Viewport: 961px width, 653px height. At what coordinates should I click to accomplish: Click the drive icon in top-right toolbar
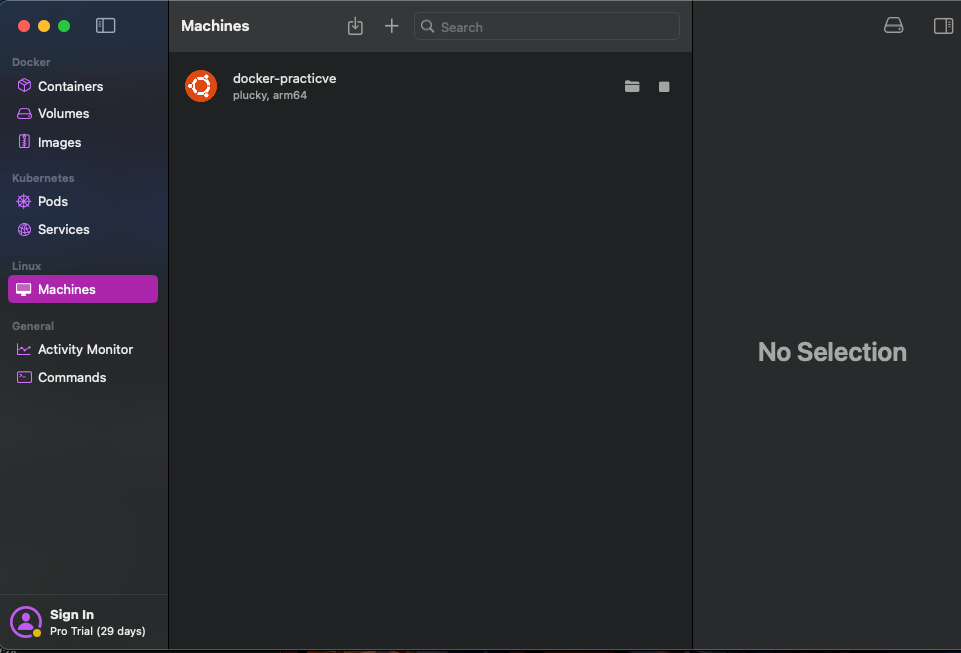click(894, 25)
